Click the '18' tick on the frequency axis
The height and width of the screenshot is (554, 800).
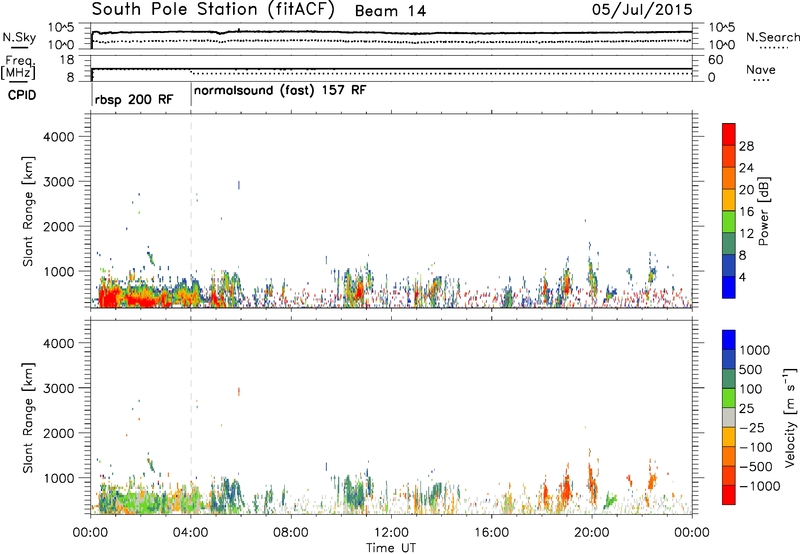tap(67, 60)
